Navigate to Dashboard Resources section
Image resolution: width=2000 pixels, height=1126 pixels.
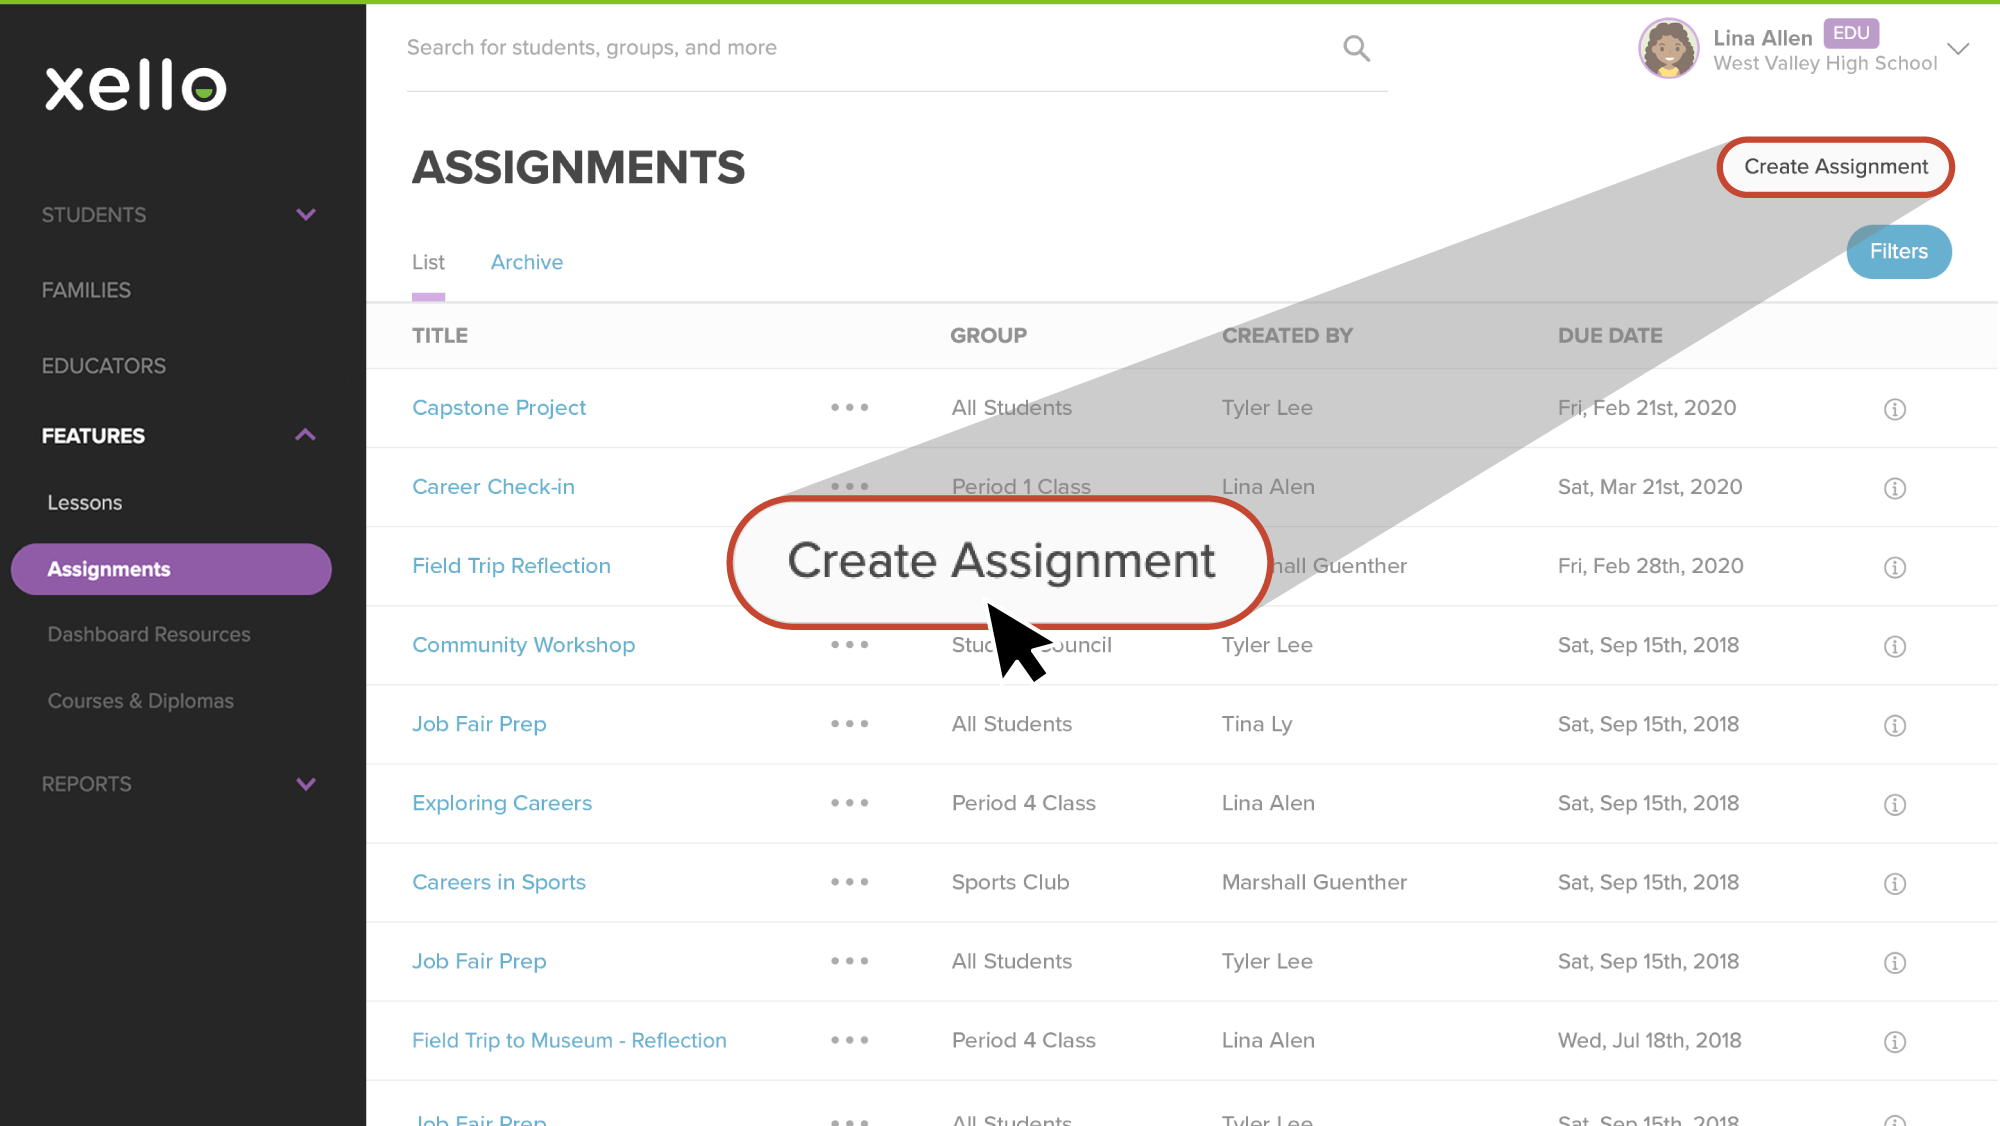point(148,633)
